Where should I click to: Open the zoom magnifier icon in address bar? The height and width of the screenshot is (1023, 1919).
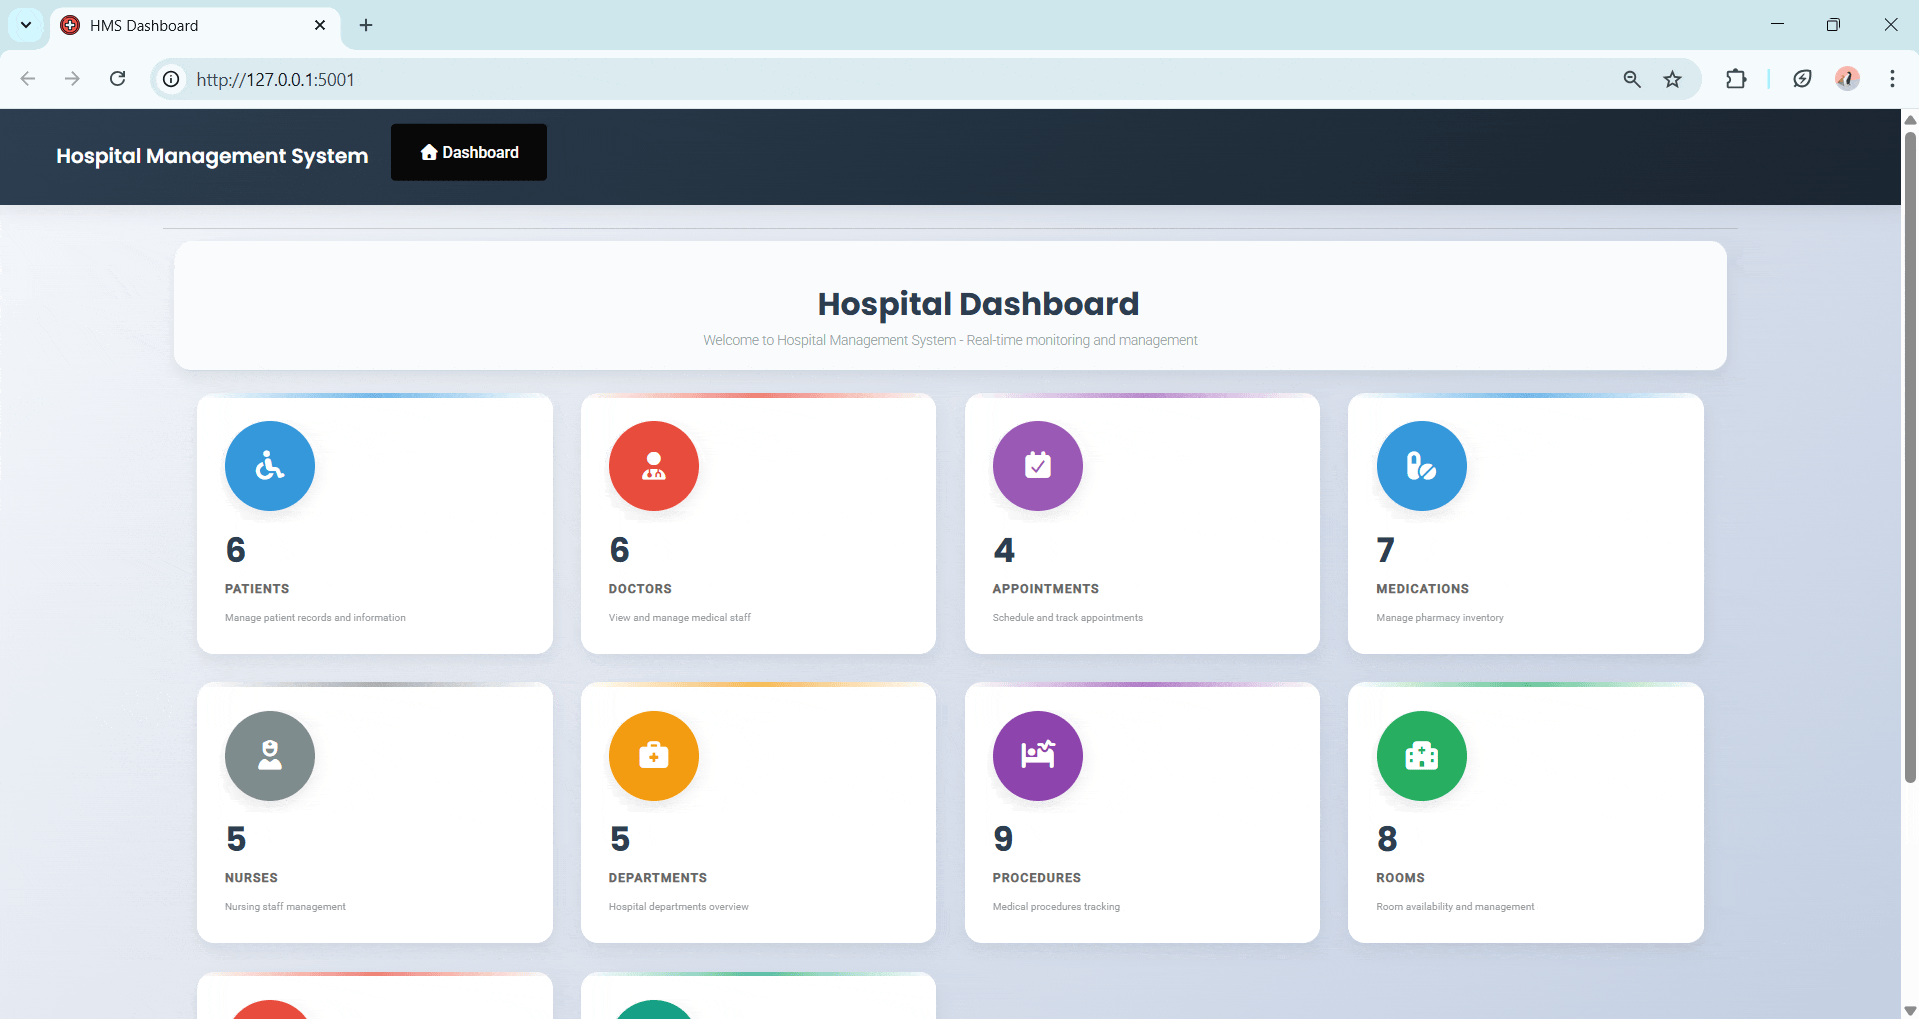click(1632, 79)
